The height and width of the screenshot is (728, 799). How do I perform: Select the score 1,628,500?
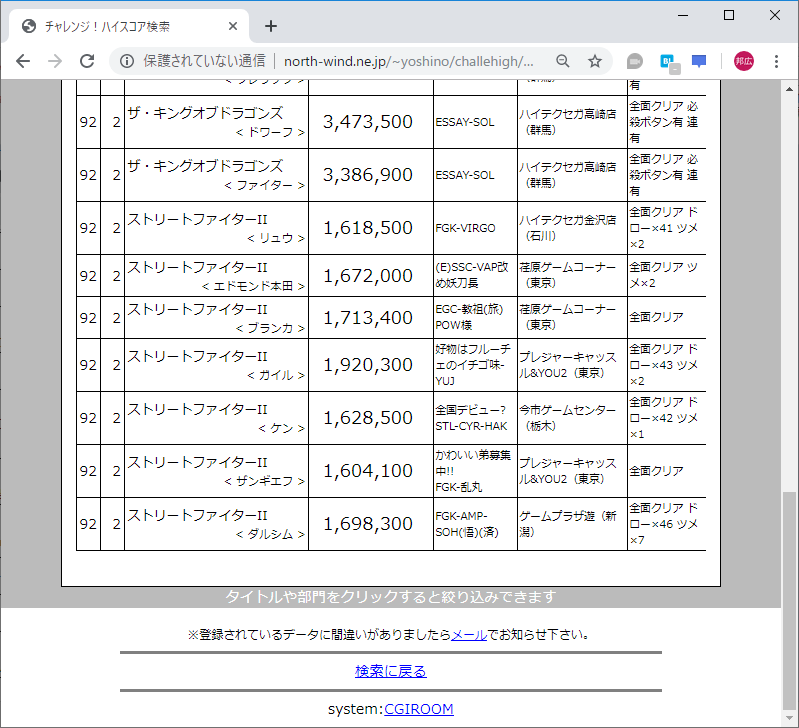coord(368,418)
